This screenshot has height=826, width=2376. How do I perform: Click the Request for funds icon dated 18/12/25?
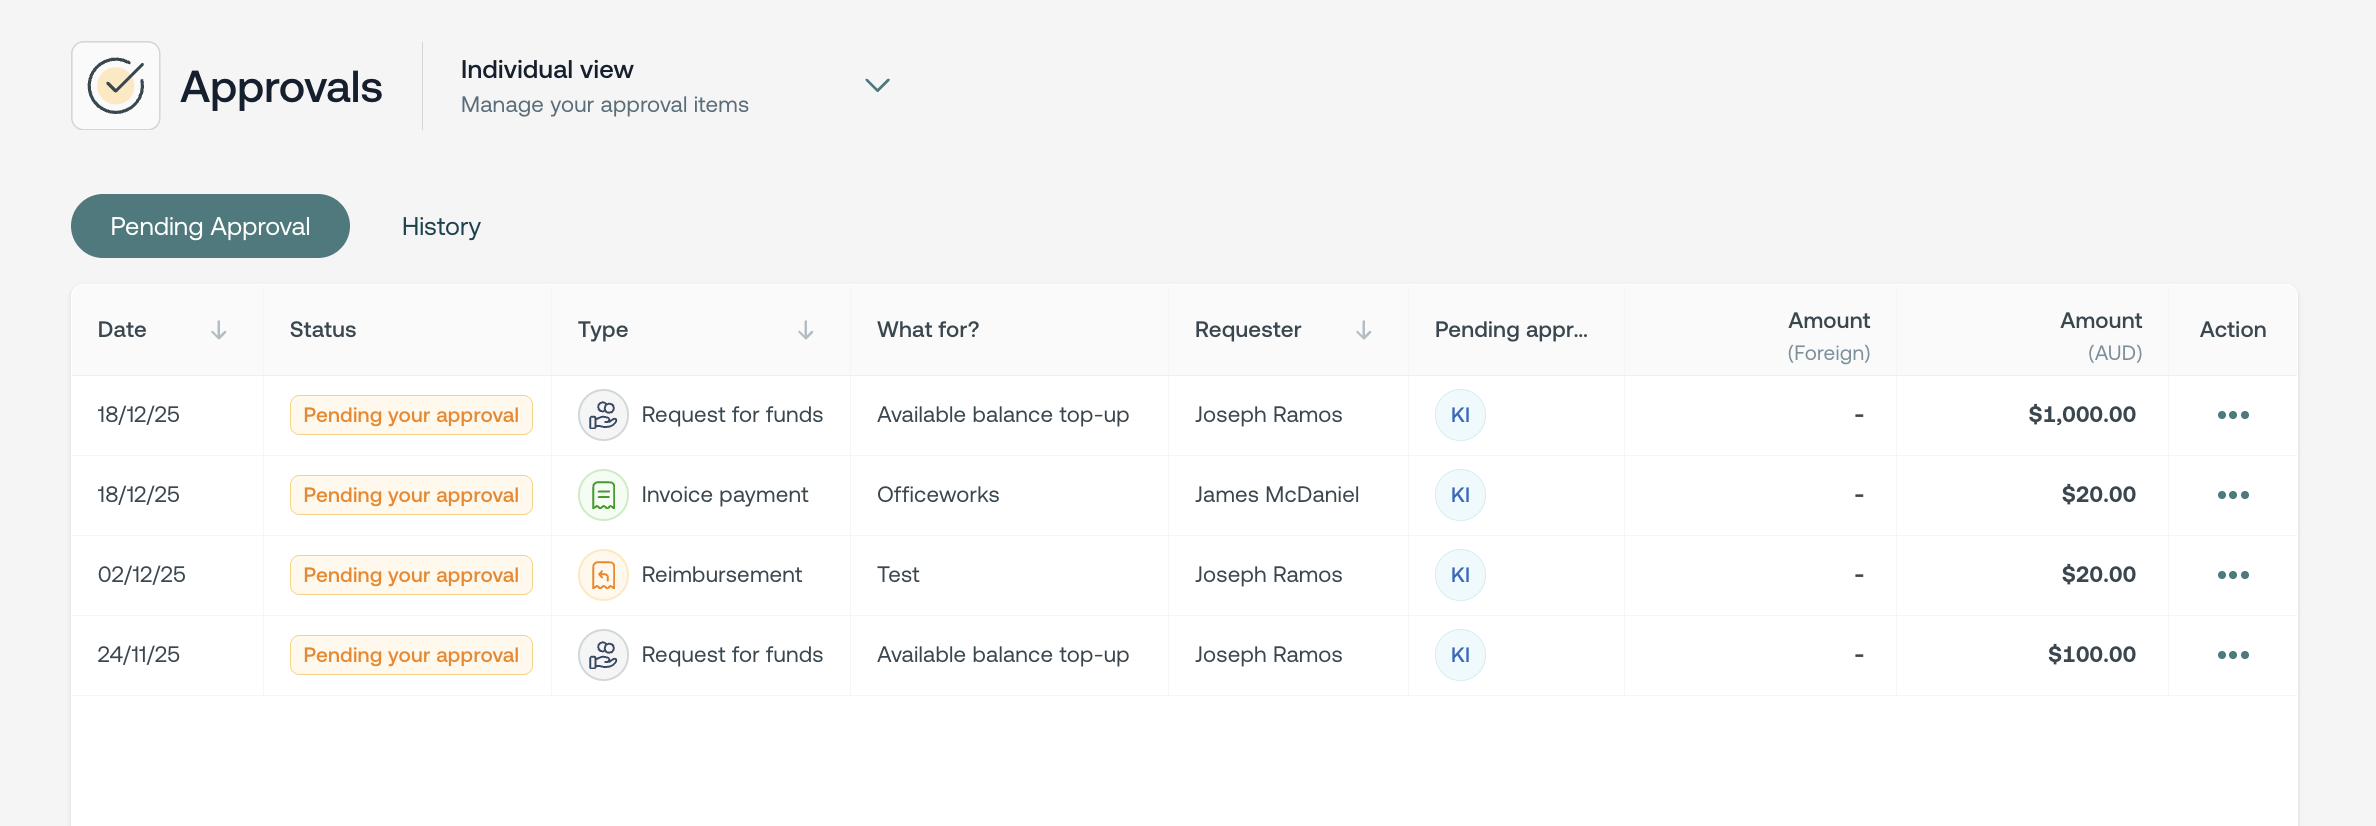[x=603, y=415]
